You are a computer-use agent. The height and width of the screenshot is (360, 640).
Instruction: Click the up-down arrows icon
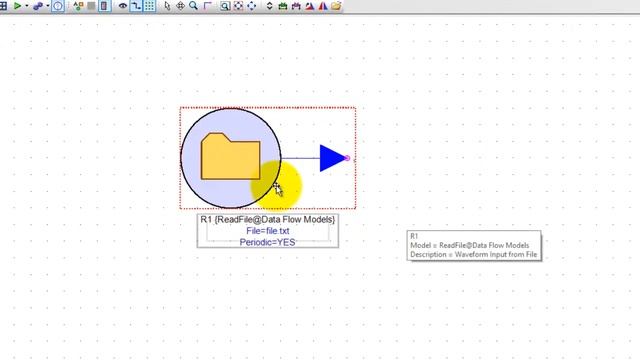point(269,6)
